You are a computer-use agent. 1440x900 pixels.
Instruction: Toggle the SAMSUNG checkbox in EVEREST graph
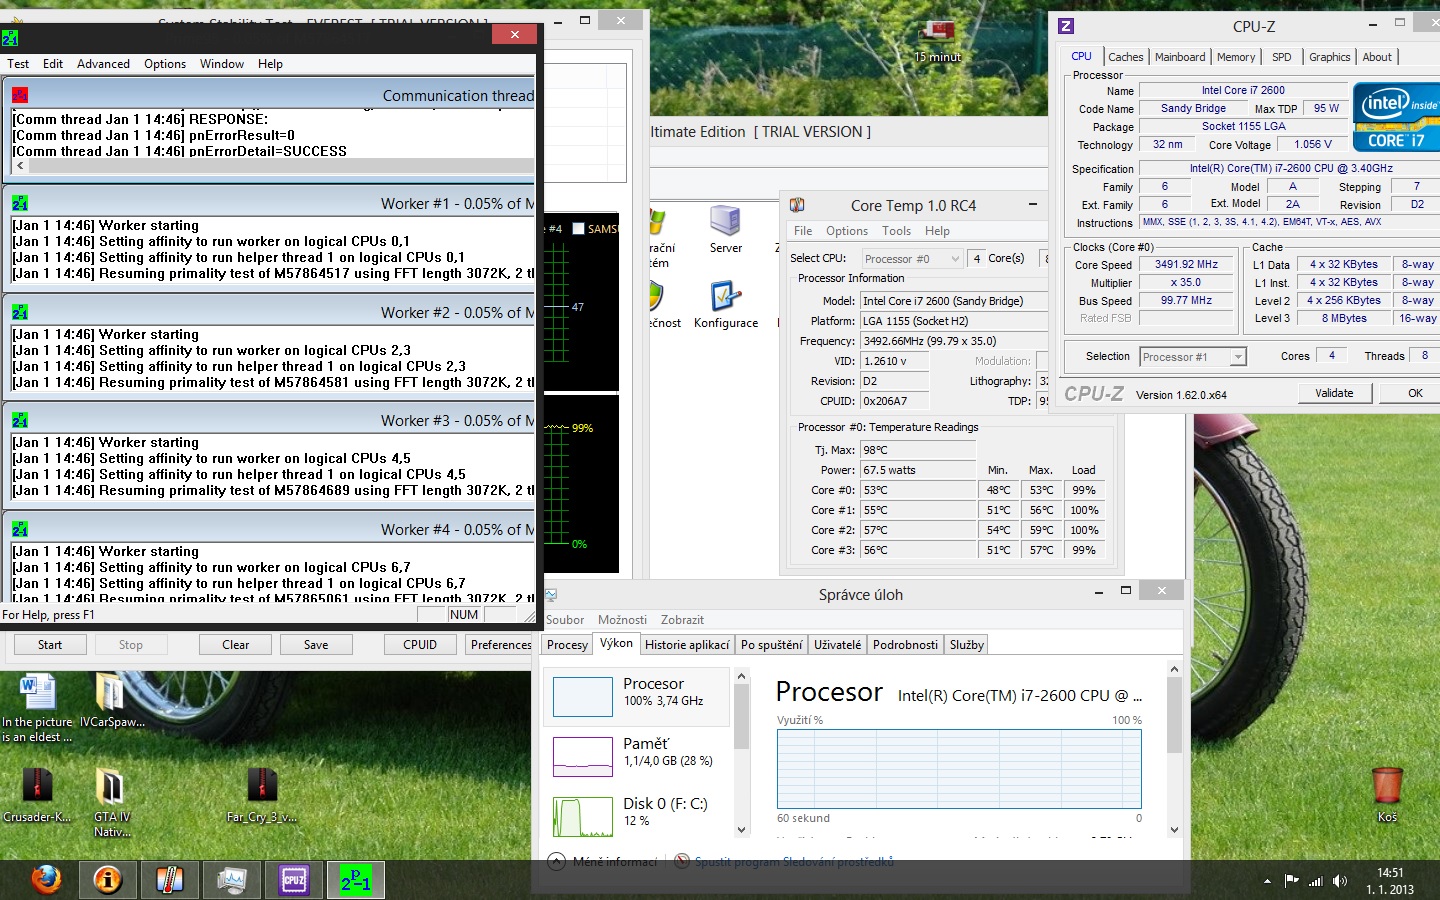pyautogui.click(x=578, y=229)
